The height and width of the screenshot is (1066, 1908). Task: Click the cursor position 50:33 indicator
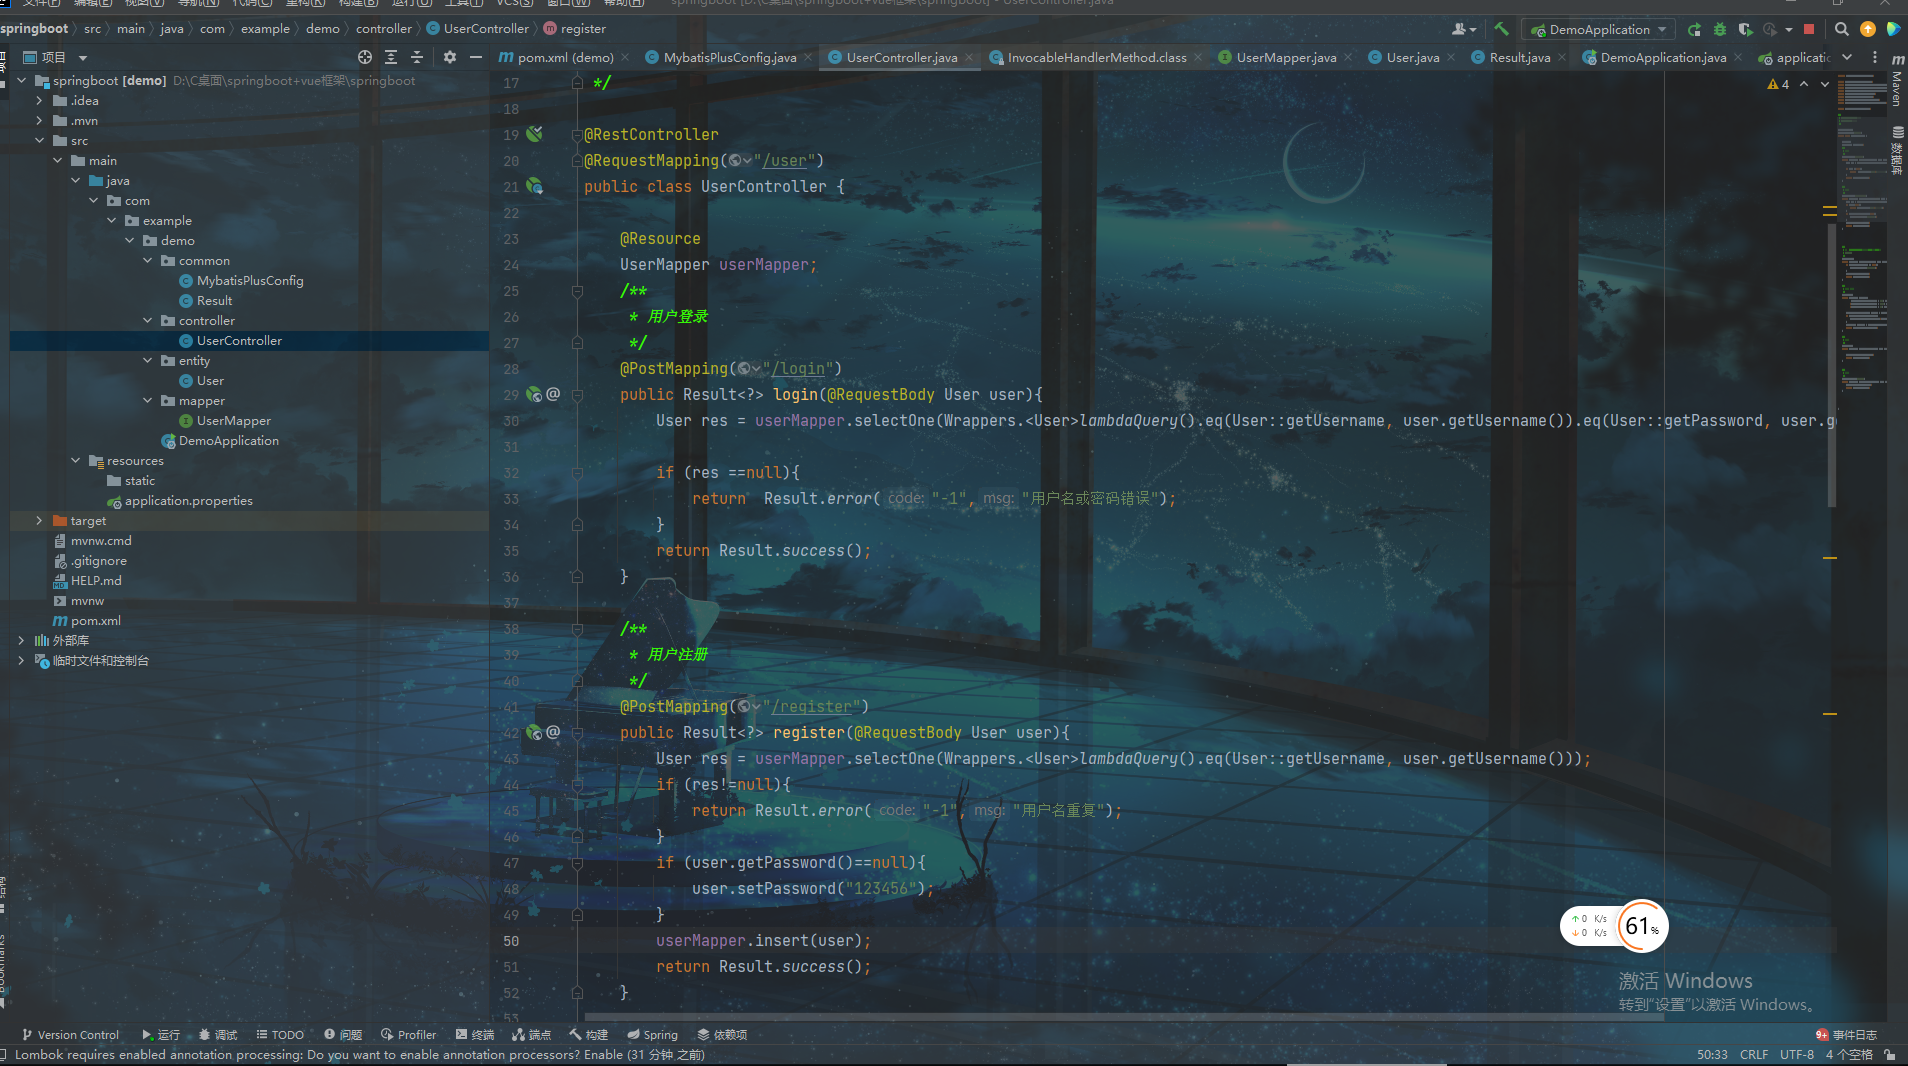[1712, 1054]
